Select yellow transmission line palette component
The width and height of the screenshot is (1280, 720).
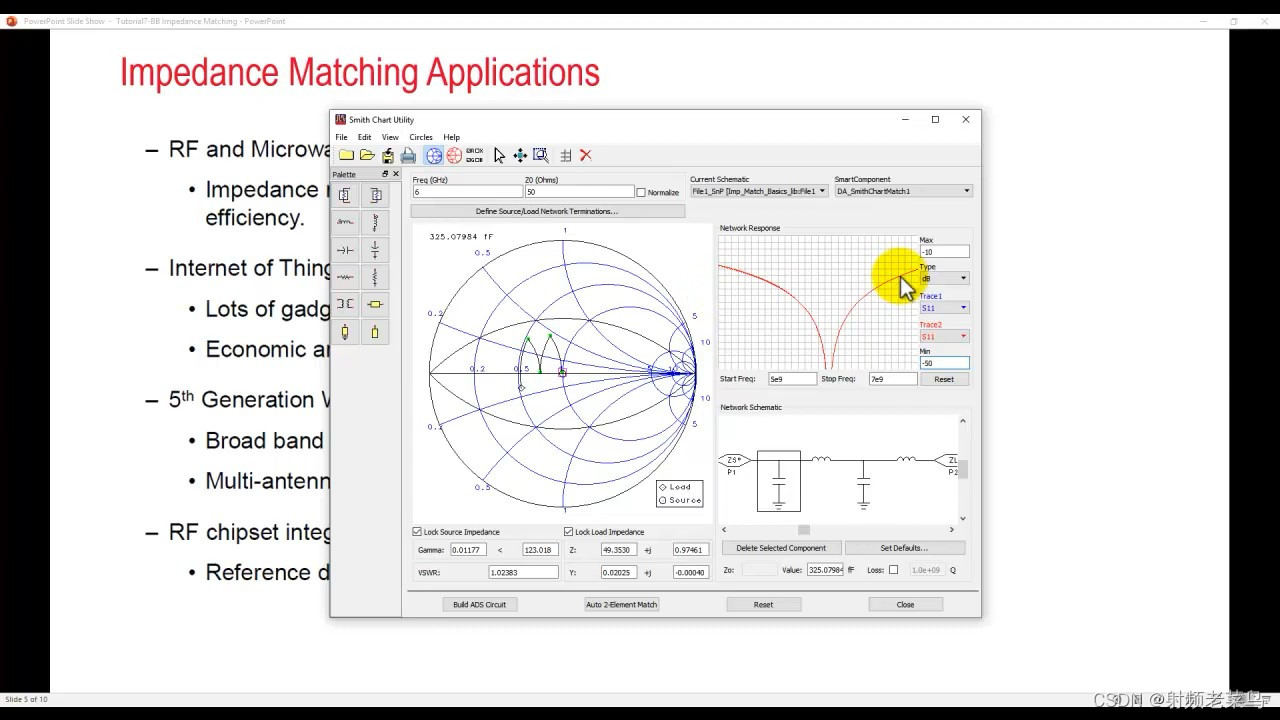pos(375,304)
